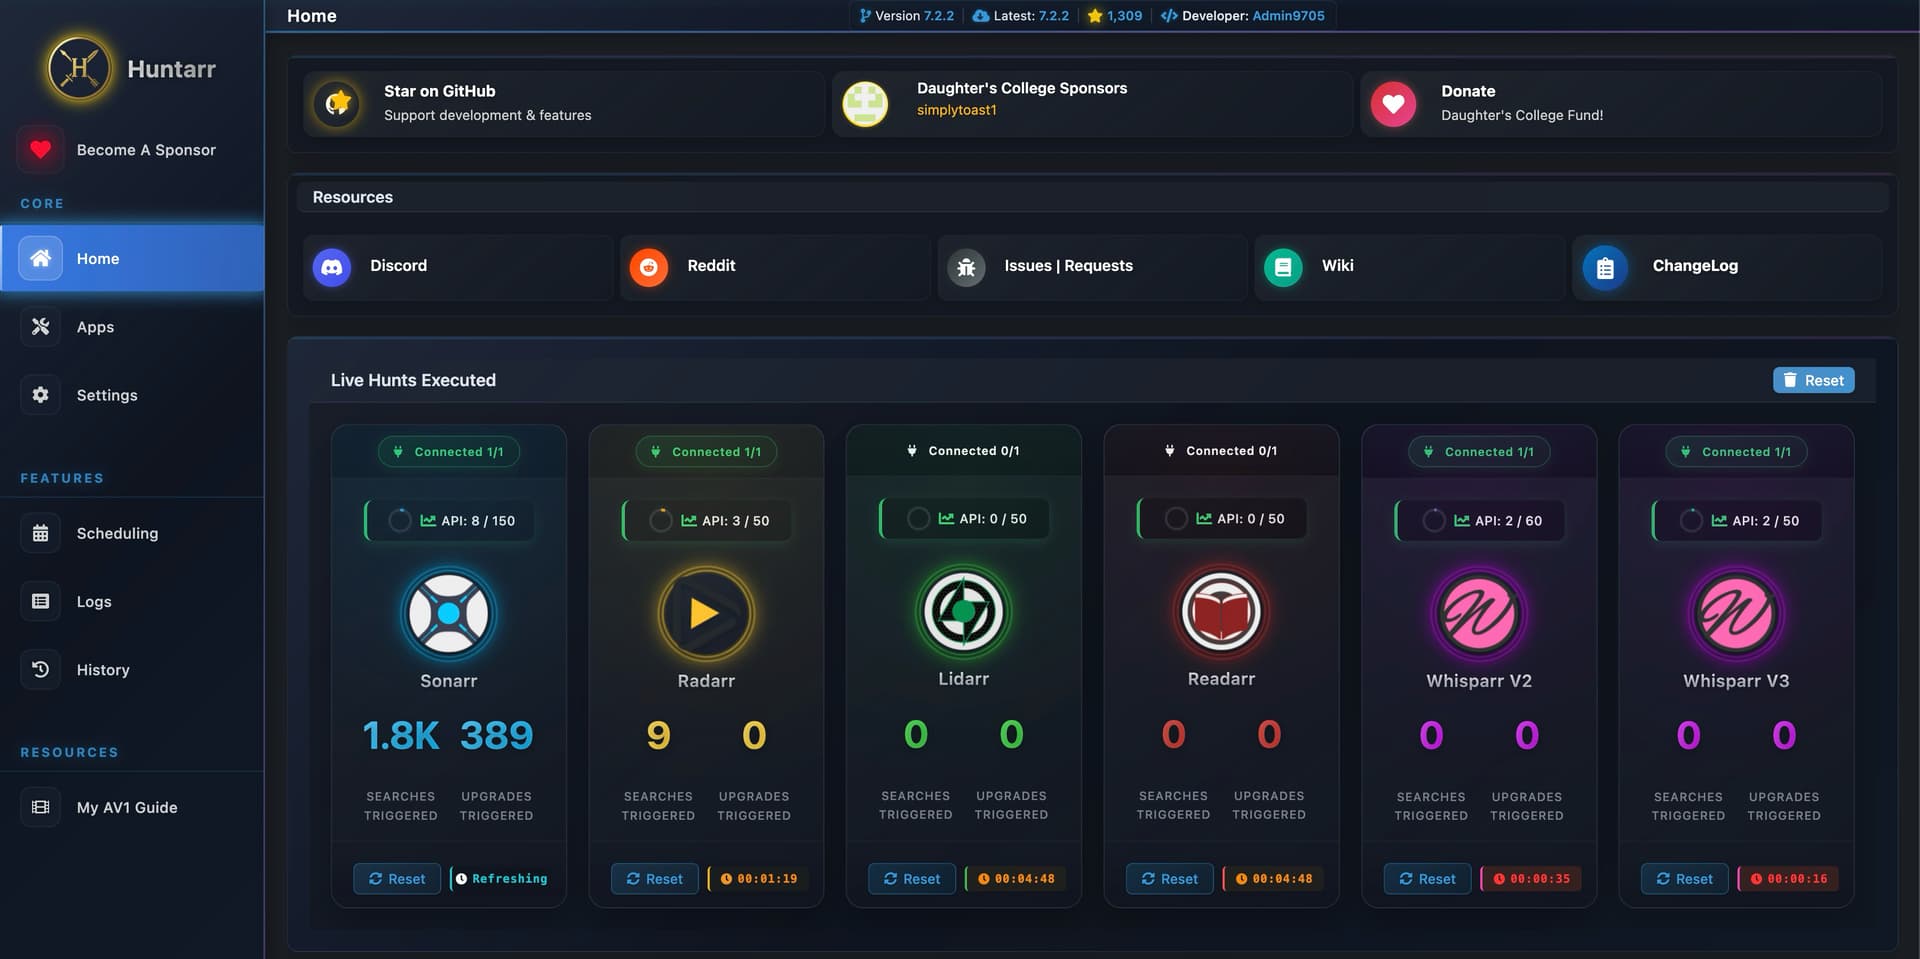Click the Settings gear icon
The height and width of the screenshot is (959, 1920).
pyautogui.click(x=40, y=395)
